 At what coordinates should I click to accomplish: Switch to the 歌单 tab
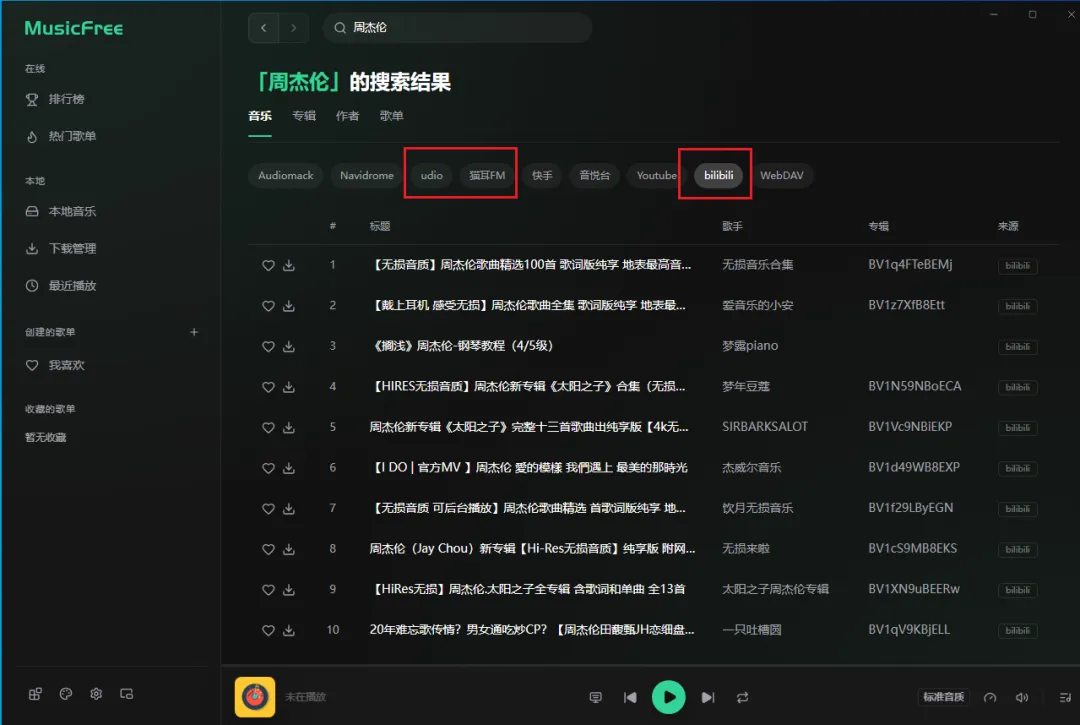click(x=391, y=116)
